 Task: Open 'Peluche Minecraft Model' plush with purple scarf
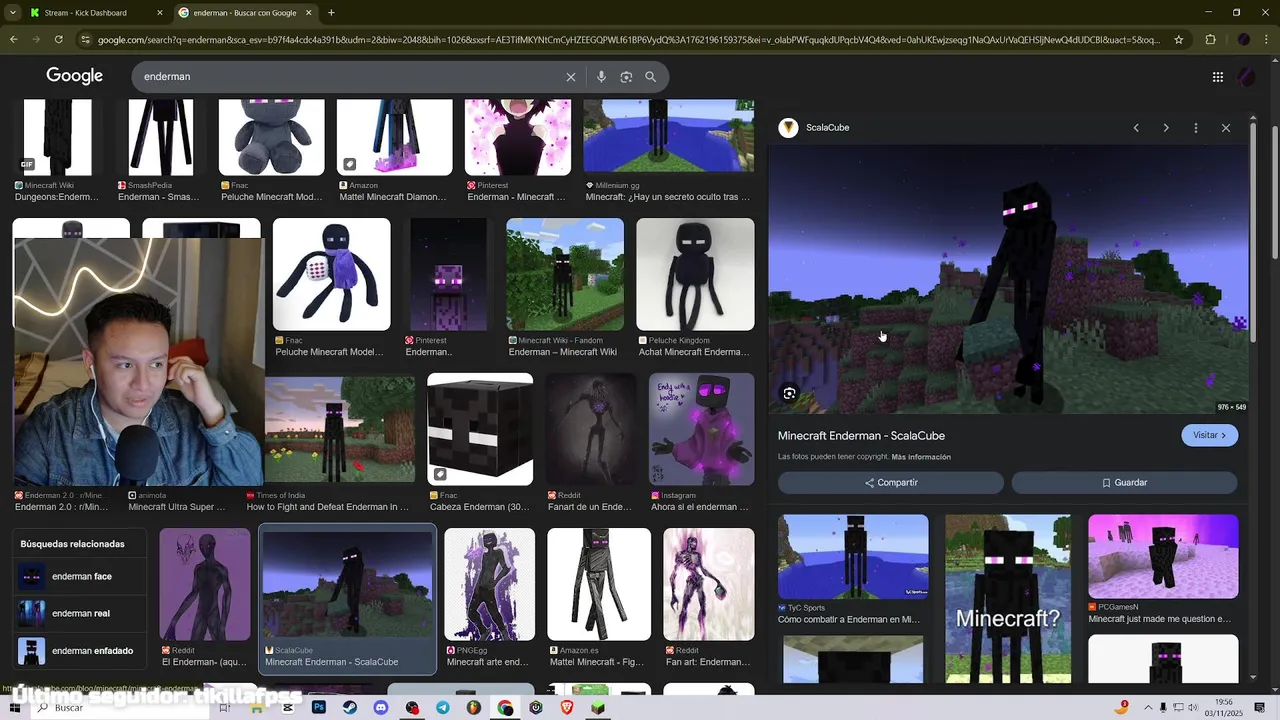pyautogui.click(x=331, y=274)
